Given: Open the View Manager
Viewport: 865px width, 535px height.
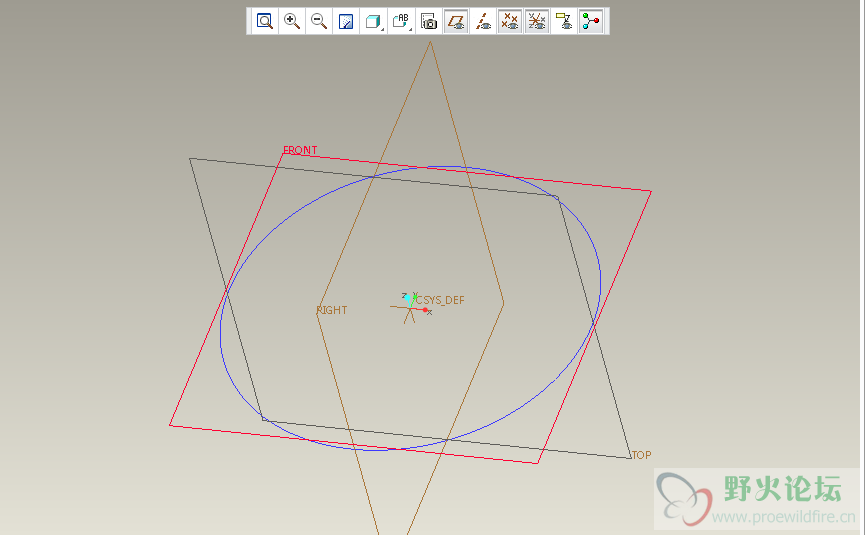Looking at the screenshot, I should click(429, 22).
